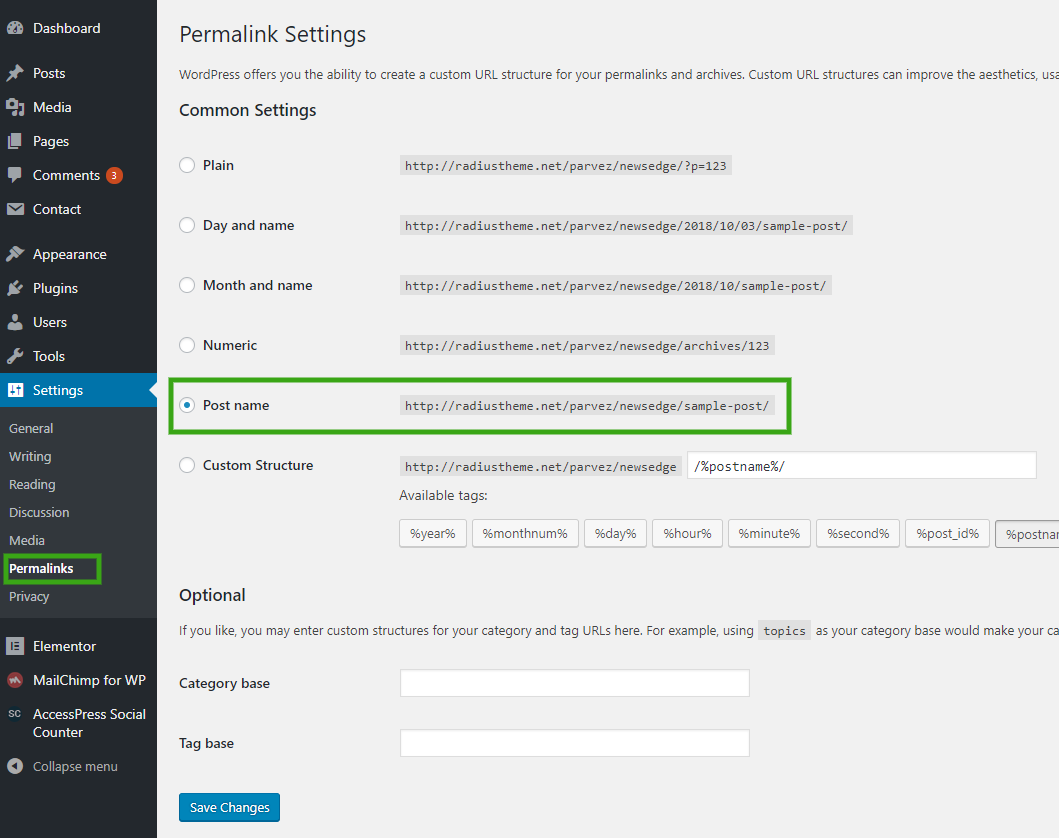
Task: Open the Dashboard menu item
Action: point(67,28)
